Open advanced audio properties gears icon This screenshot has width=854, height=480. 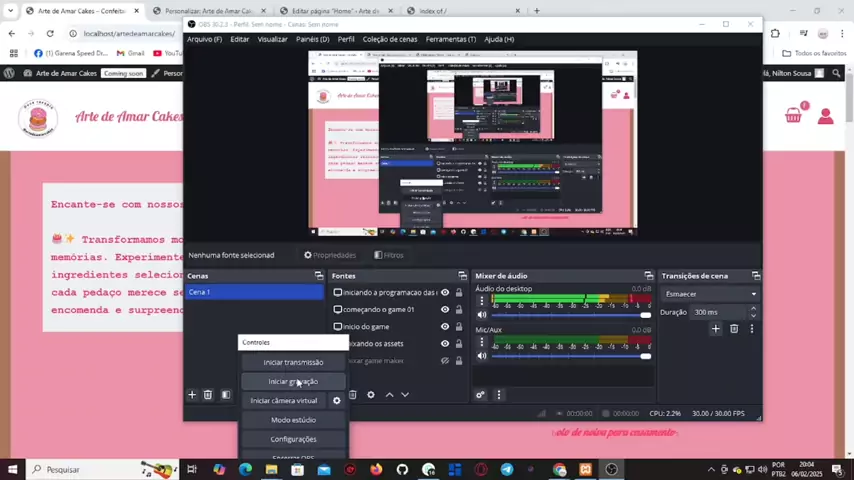tap(480, 395)
